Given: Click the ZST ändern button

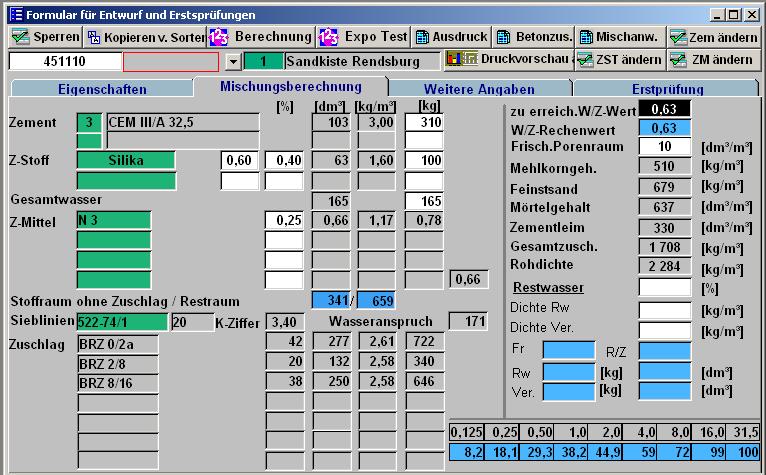Looking at the screenshot, I should (x=619, y=60).
